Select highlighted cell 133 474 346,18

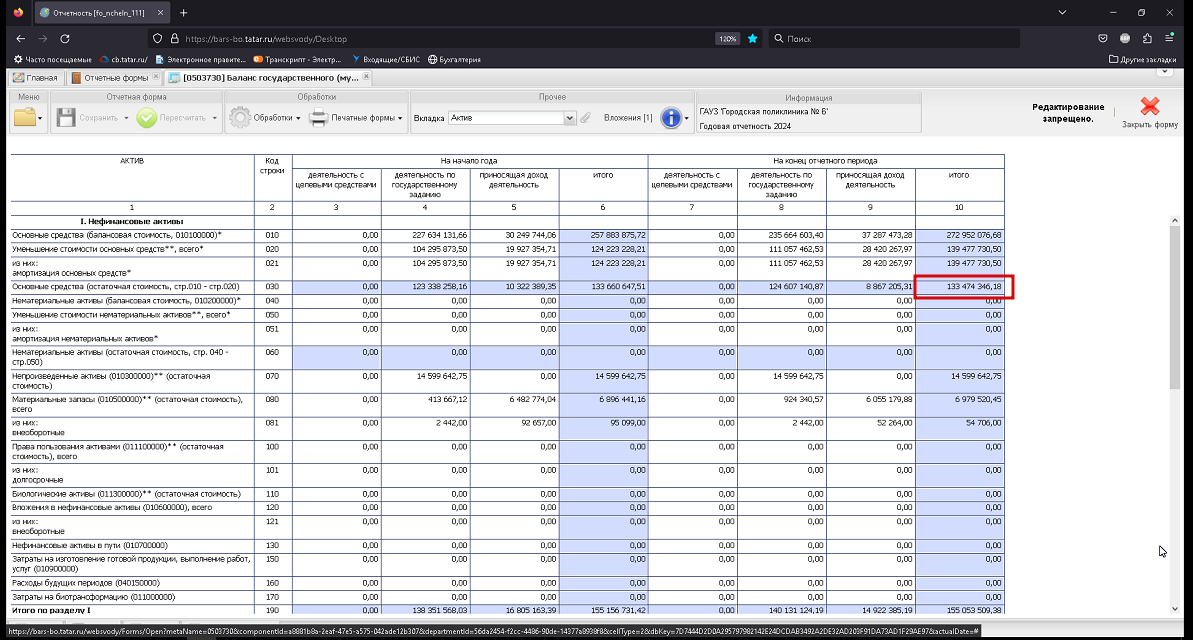959,287
